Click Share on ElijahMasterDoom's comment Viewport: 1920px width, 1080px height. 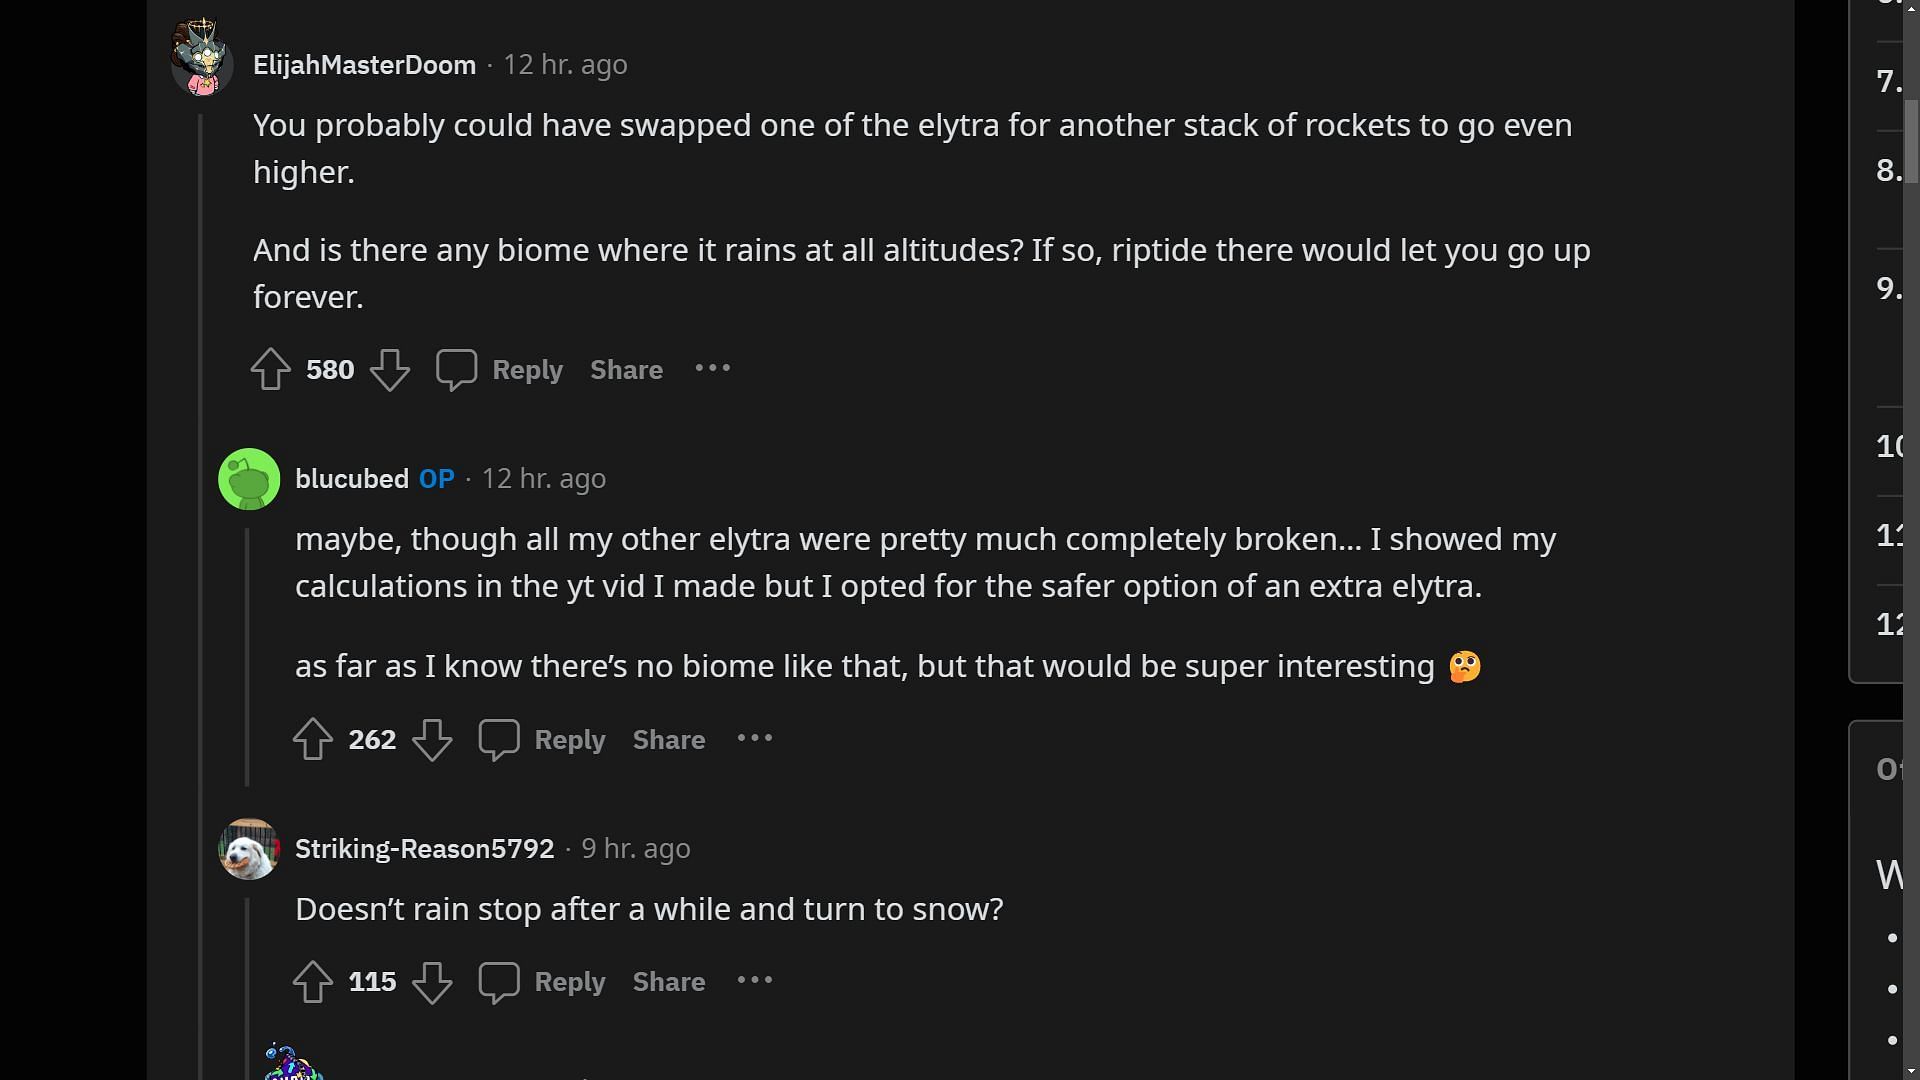pos(626,369)
